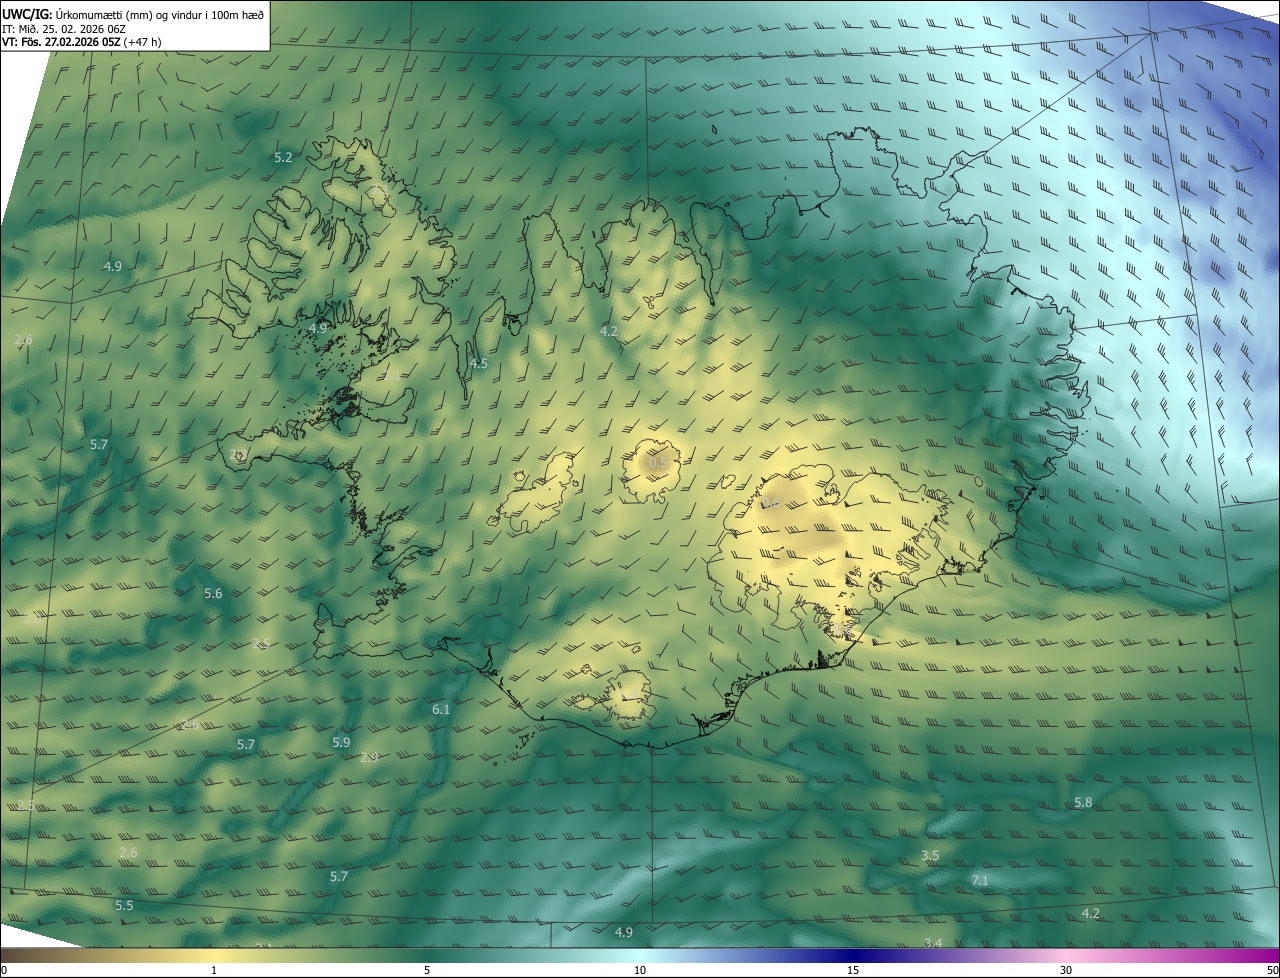Click the 5.8 value label
Viewport: 1280px width, 978px height.
click(x=1083, y=802)
